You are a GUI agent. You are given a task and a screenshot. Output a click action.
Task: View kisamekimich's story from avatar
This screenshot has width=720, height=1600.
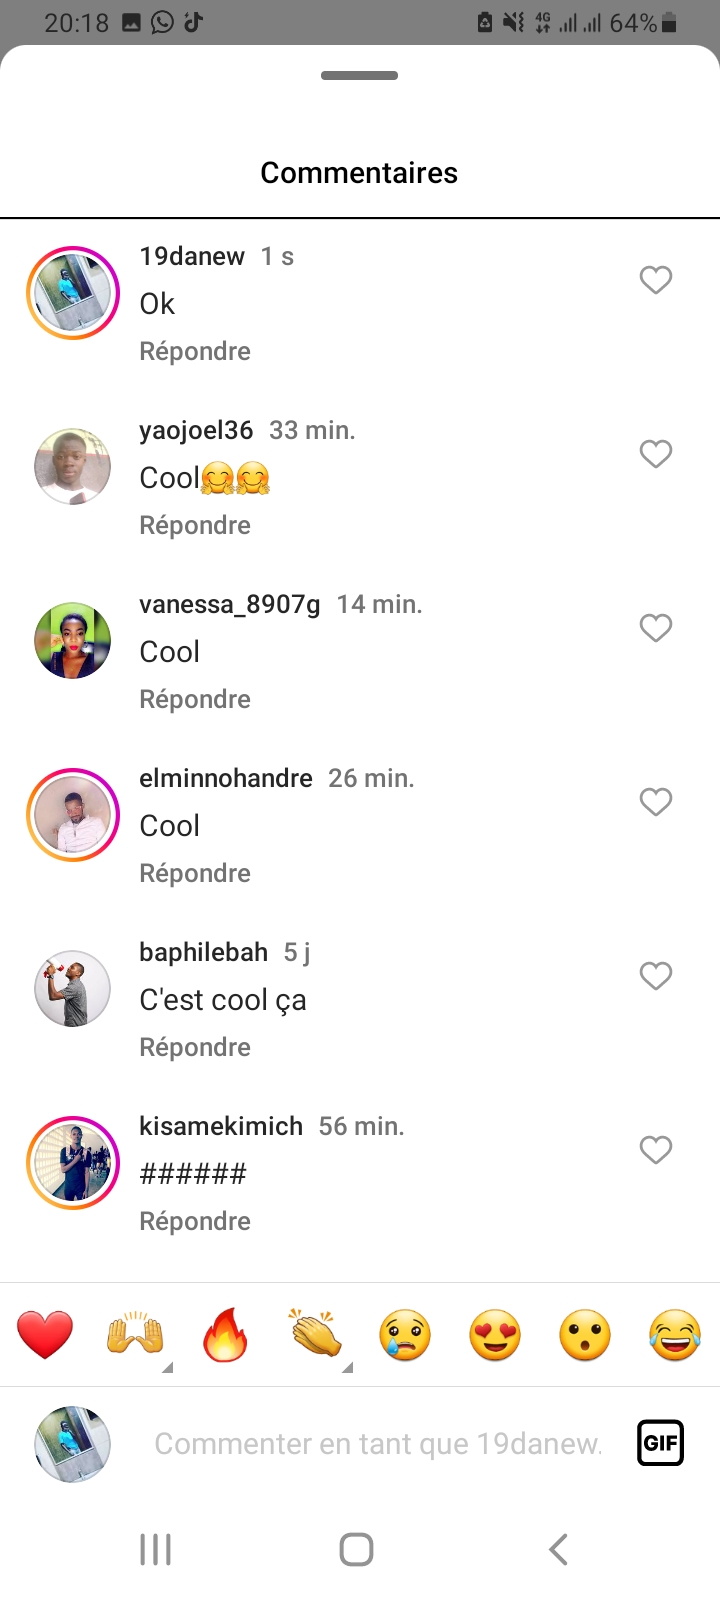tap(73, 1163)
